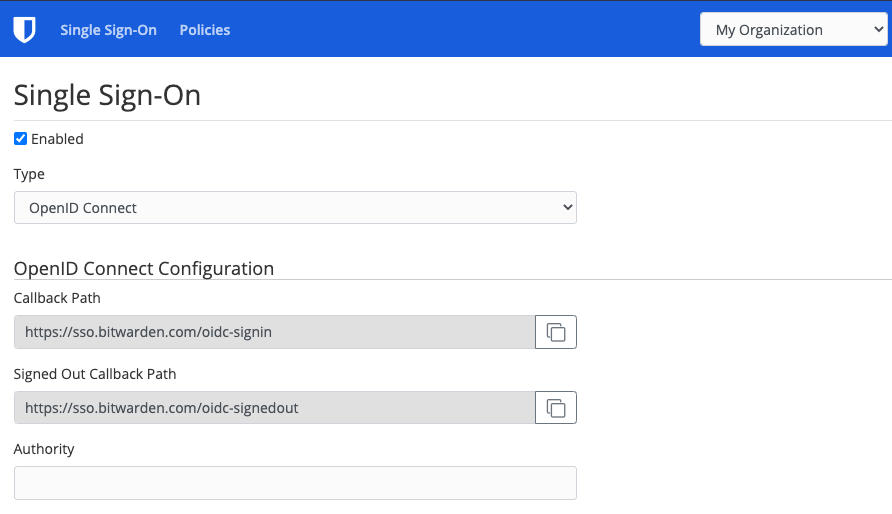The width and height of the screenshot is (892, 514).
Task: Select the Callback Path oidc-signin field
Action: [275, 332]
